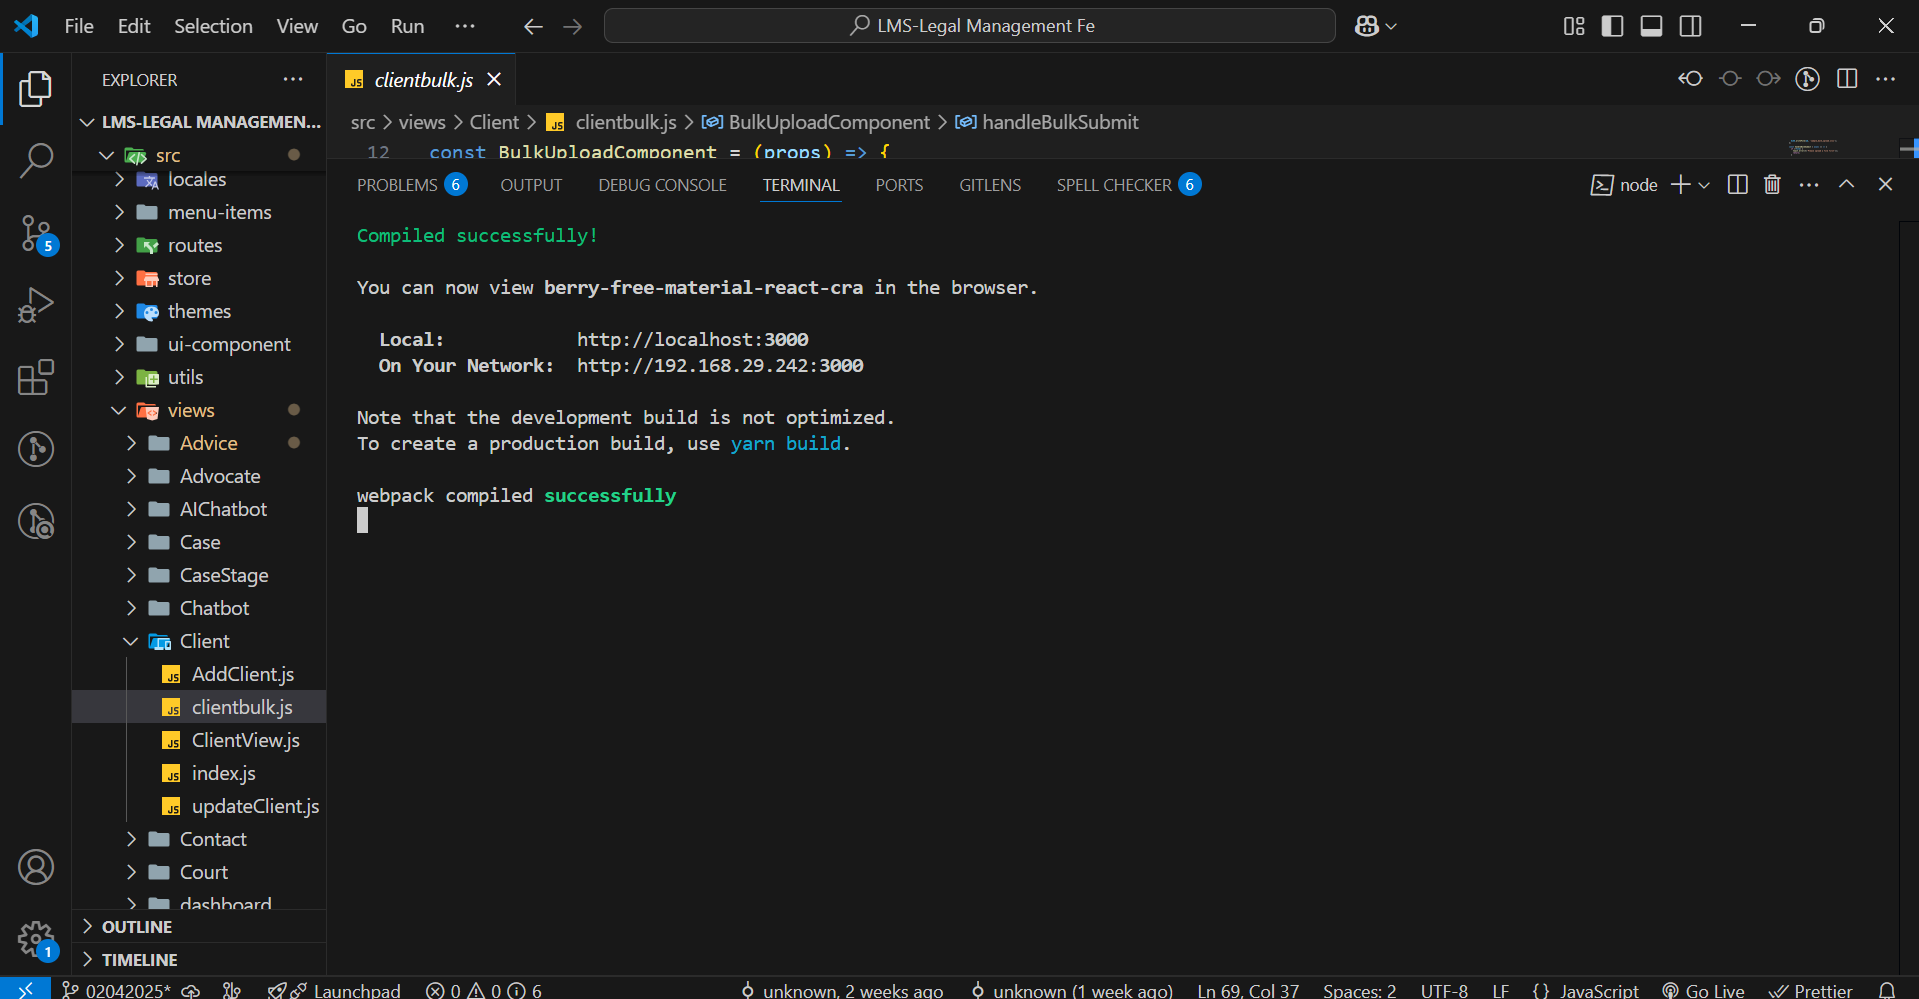
Task: Open Accounts menu in activity bar
Action: point(36,867)
